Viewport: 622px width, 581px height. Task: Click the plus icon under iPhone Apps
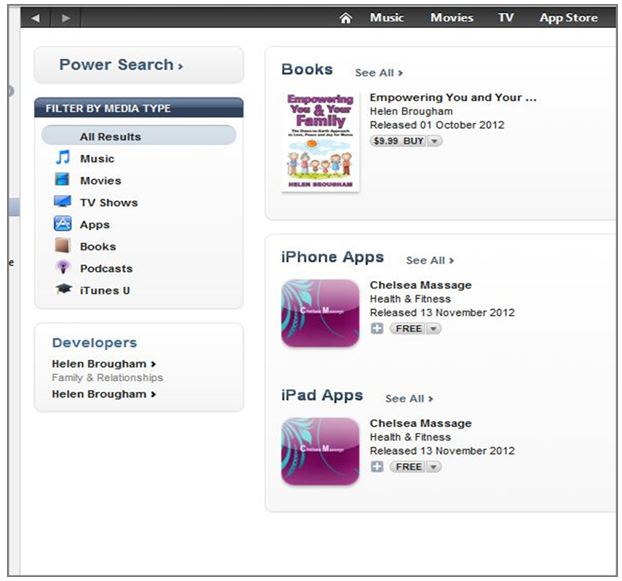coord(377,329)
